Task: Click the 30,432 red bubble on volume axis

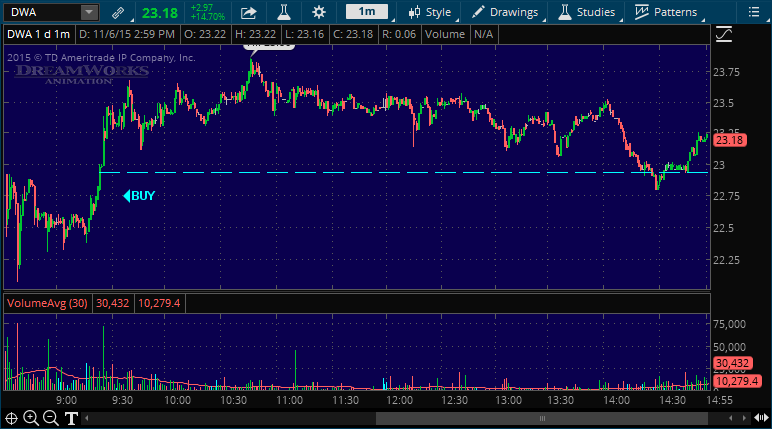Action: click(x=732, y=363)
